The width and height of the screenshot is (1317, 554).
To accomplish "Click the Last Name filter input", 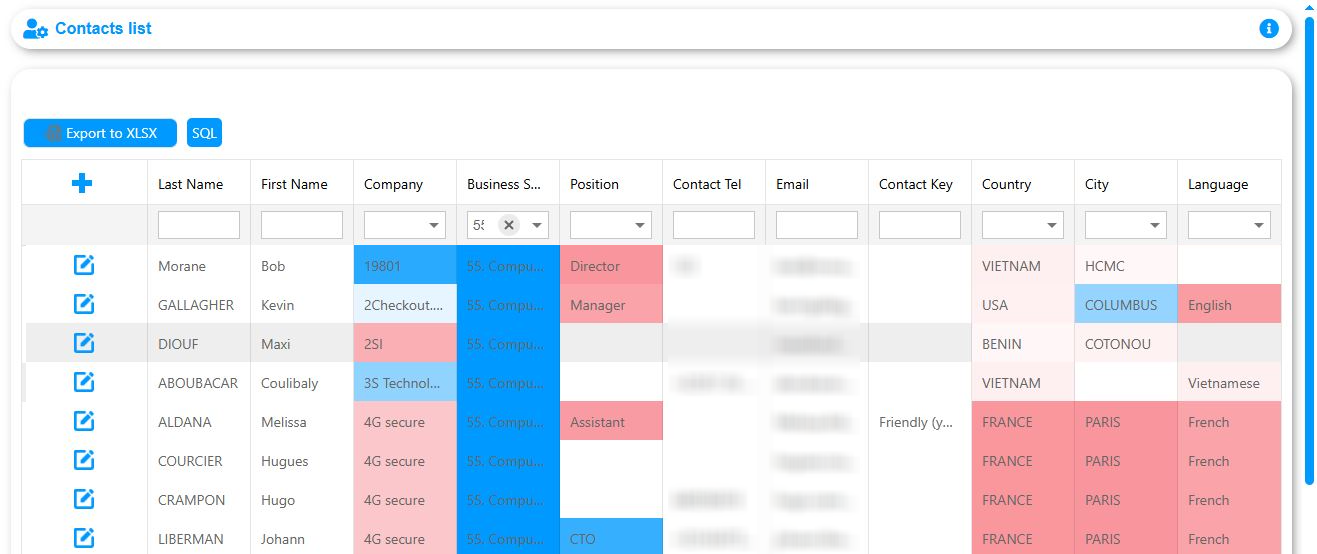I will [199, 225].
